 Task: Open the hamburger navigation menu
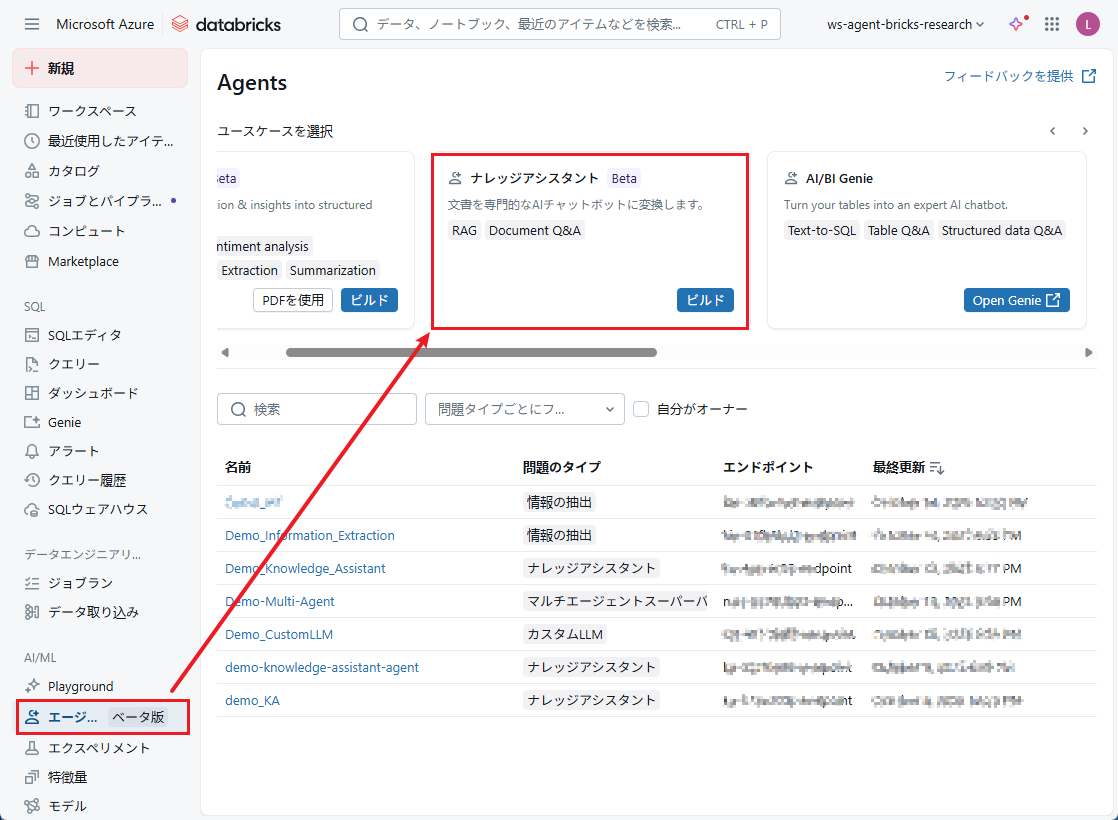[x=32, y=24]
